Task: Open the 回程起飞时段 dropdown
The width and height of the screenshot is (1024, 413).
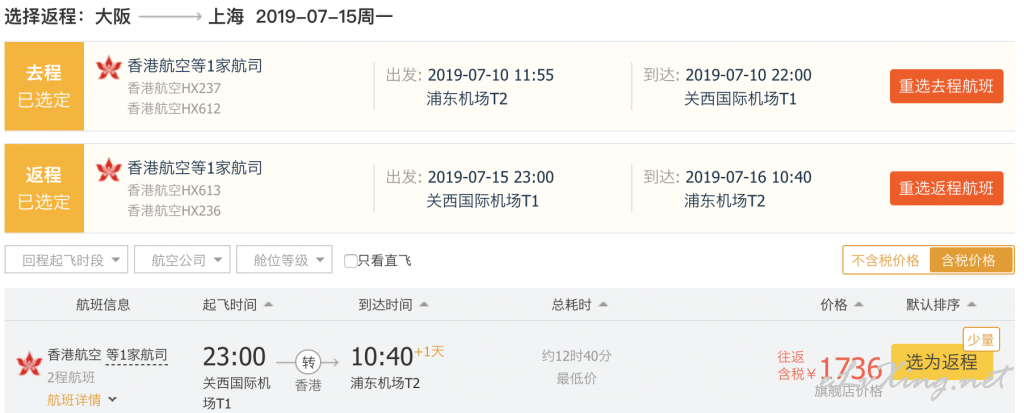Action: tap(66, 260)
